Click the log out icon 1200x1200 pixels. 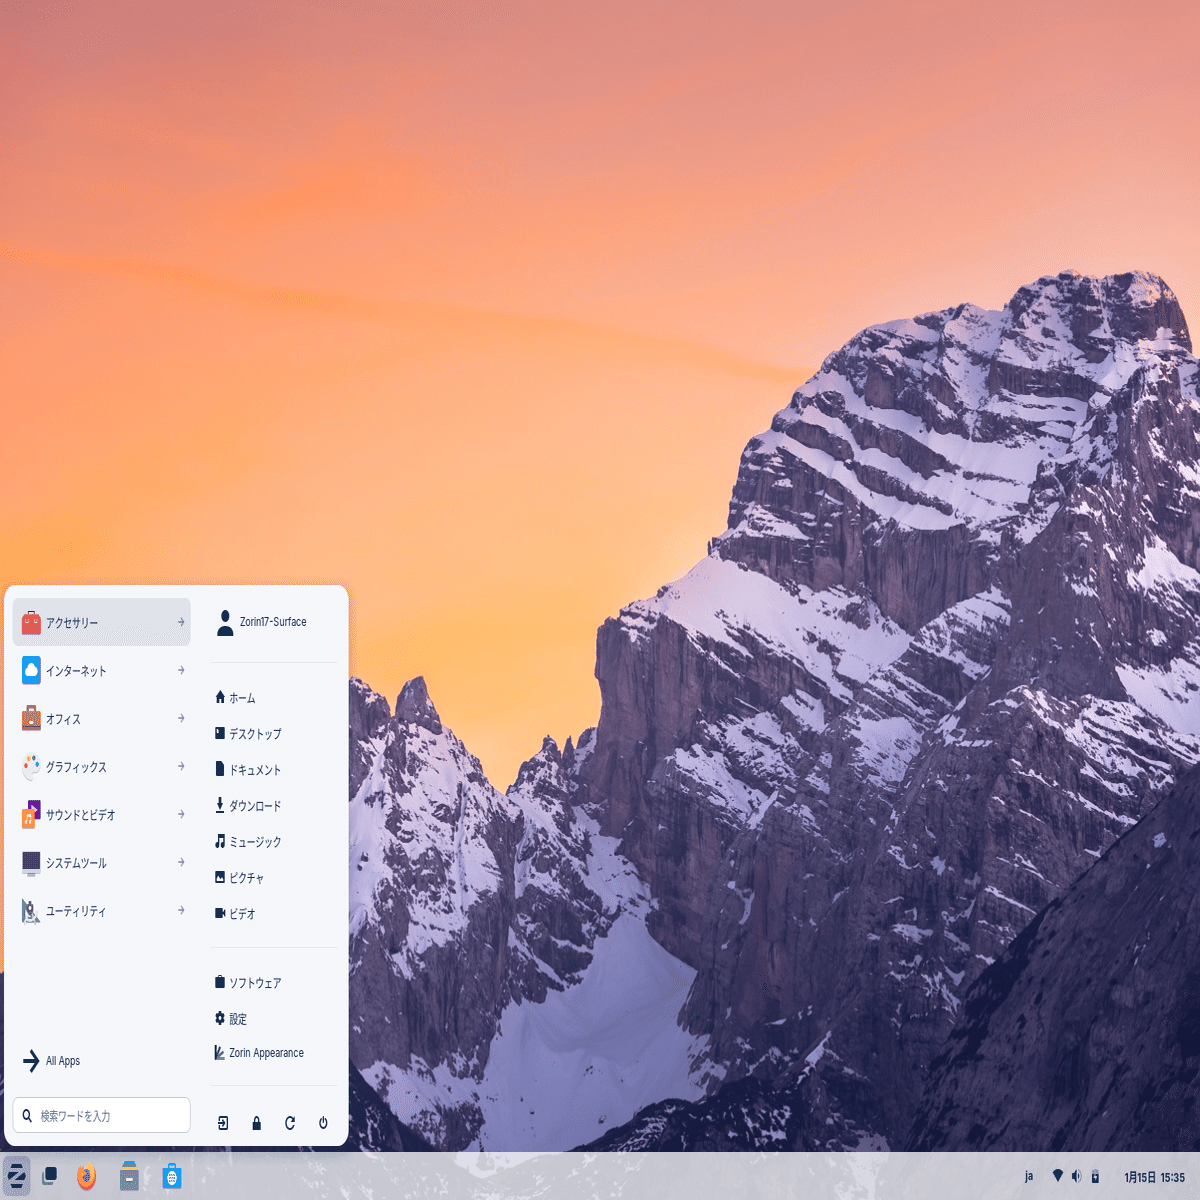222,1122
